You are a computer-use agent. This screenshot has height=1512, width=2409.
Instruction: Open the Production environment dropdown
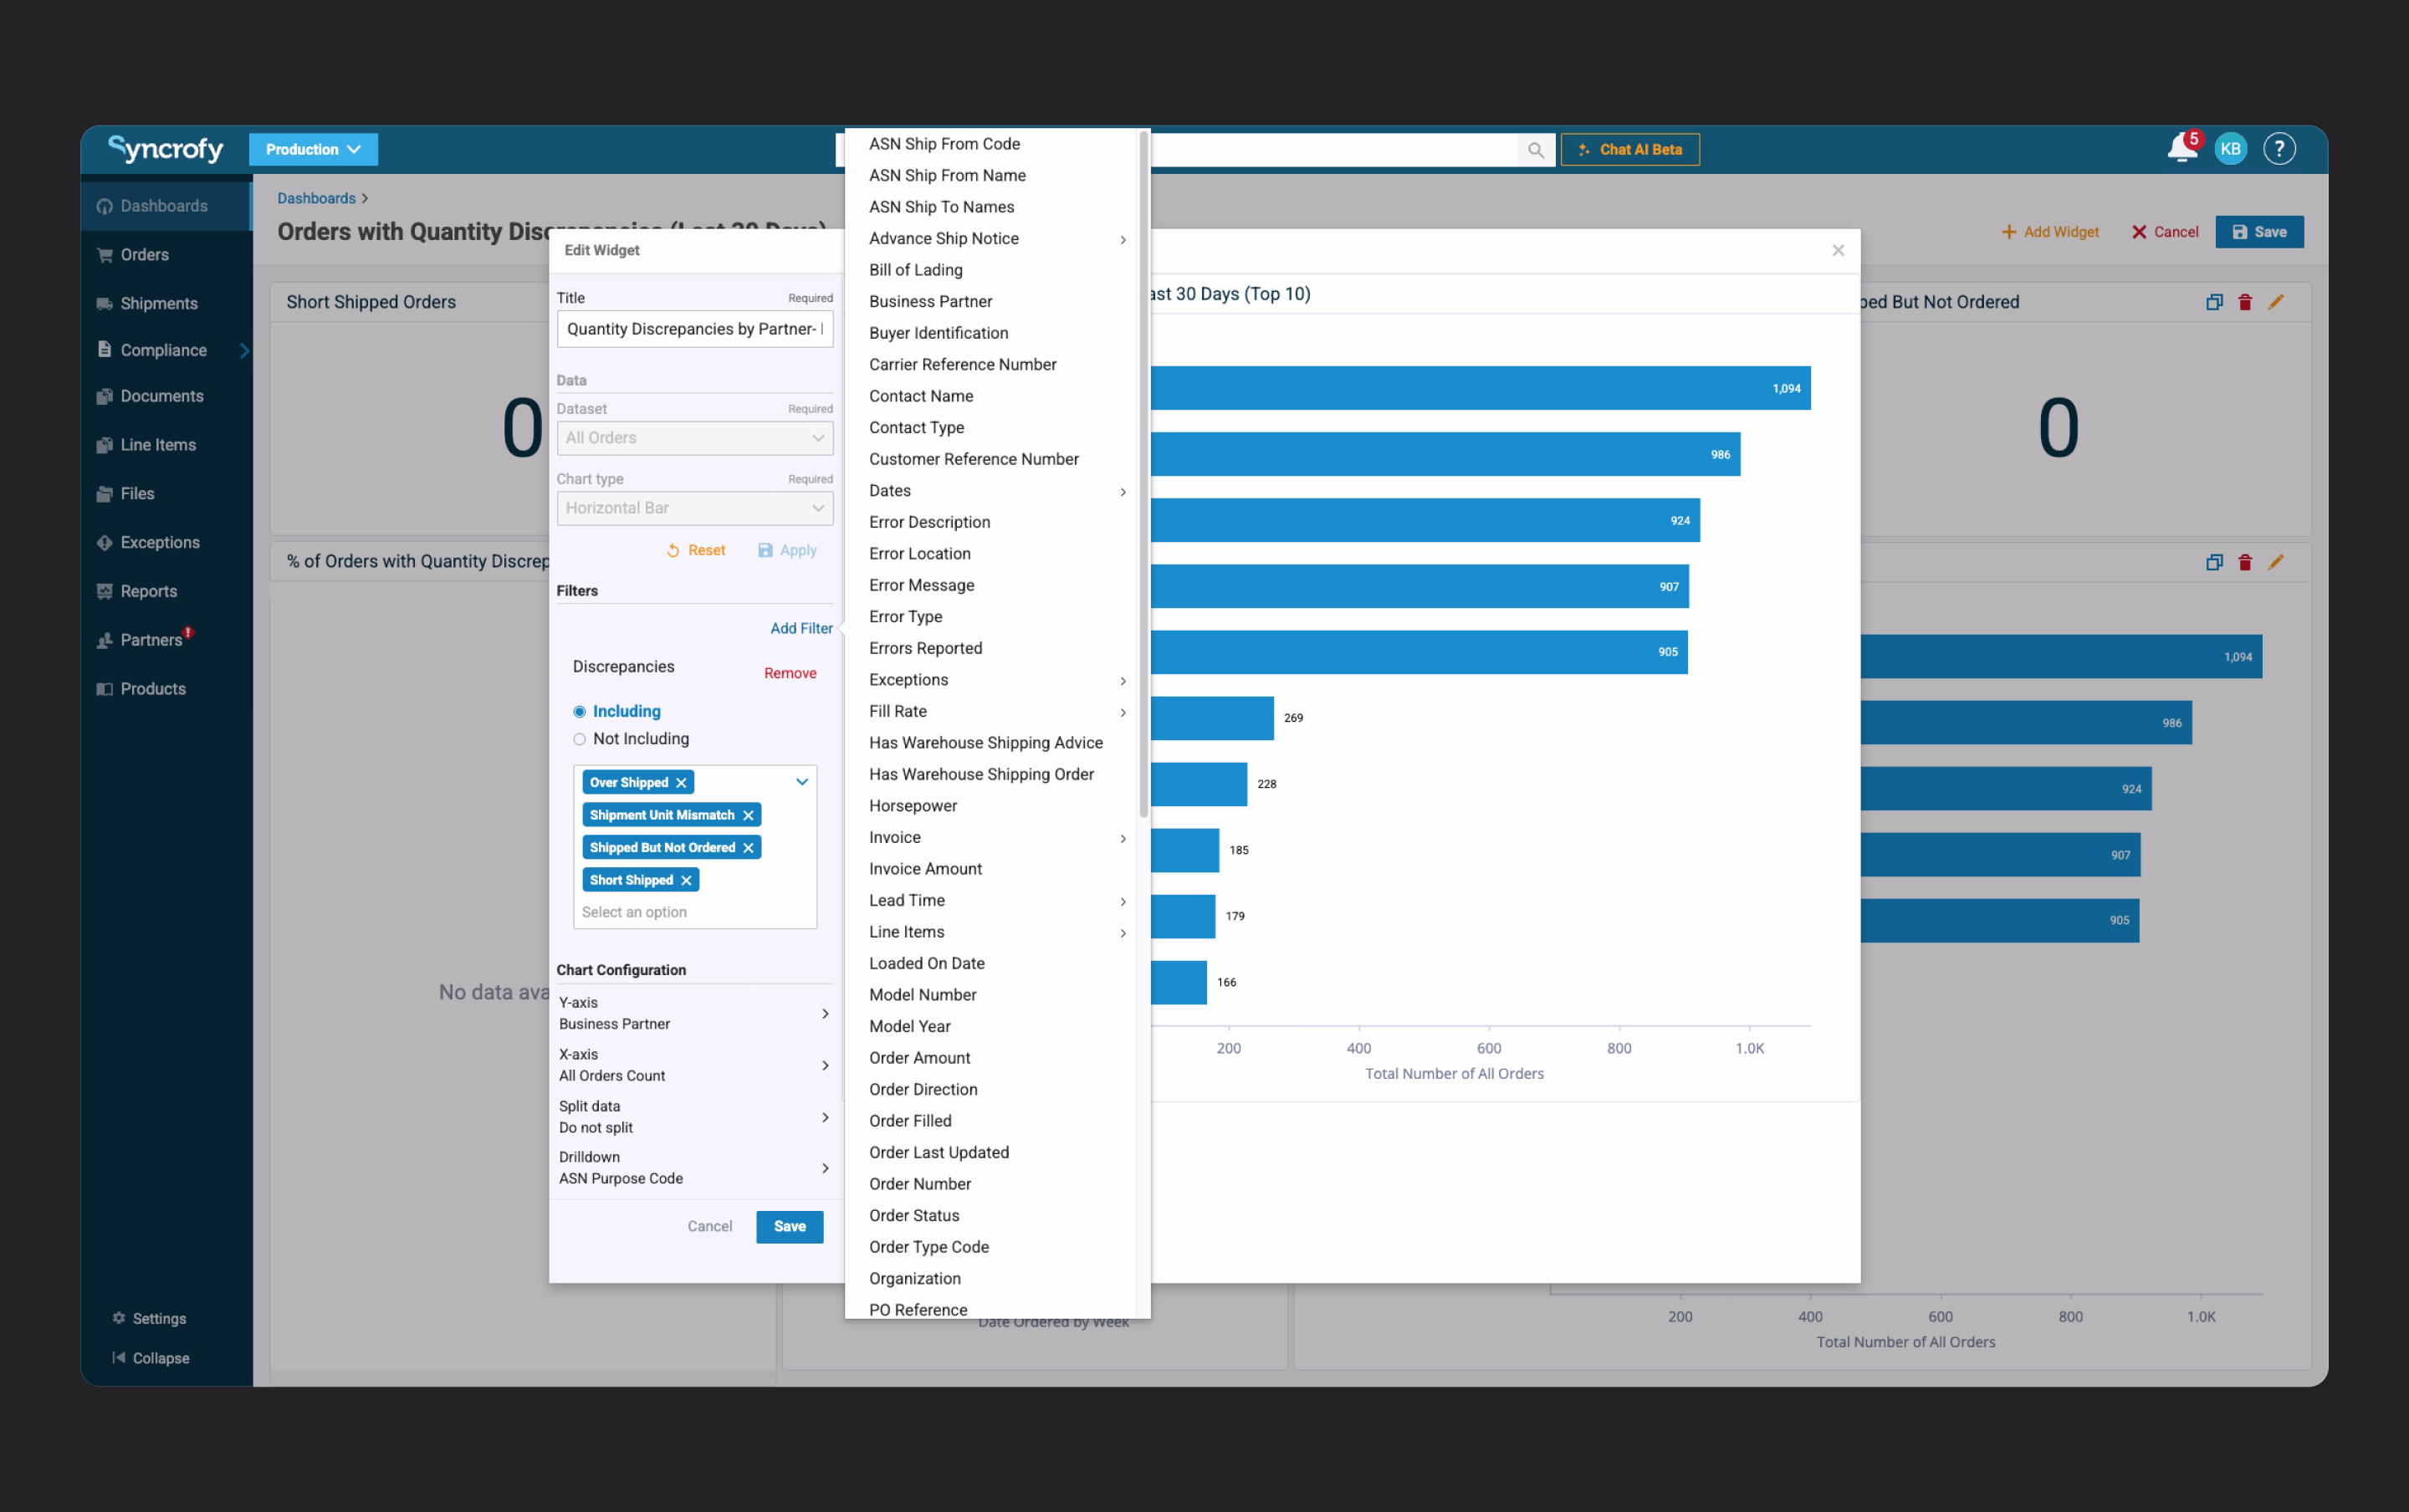click(x=313, y=149)
